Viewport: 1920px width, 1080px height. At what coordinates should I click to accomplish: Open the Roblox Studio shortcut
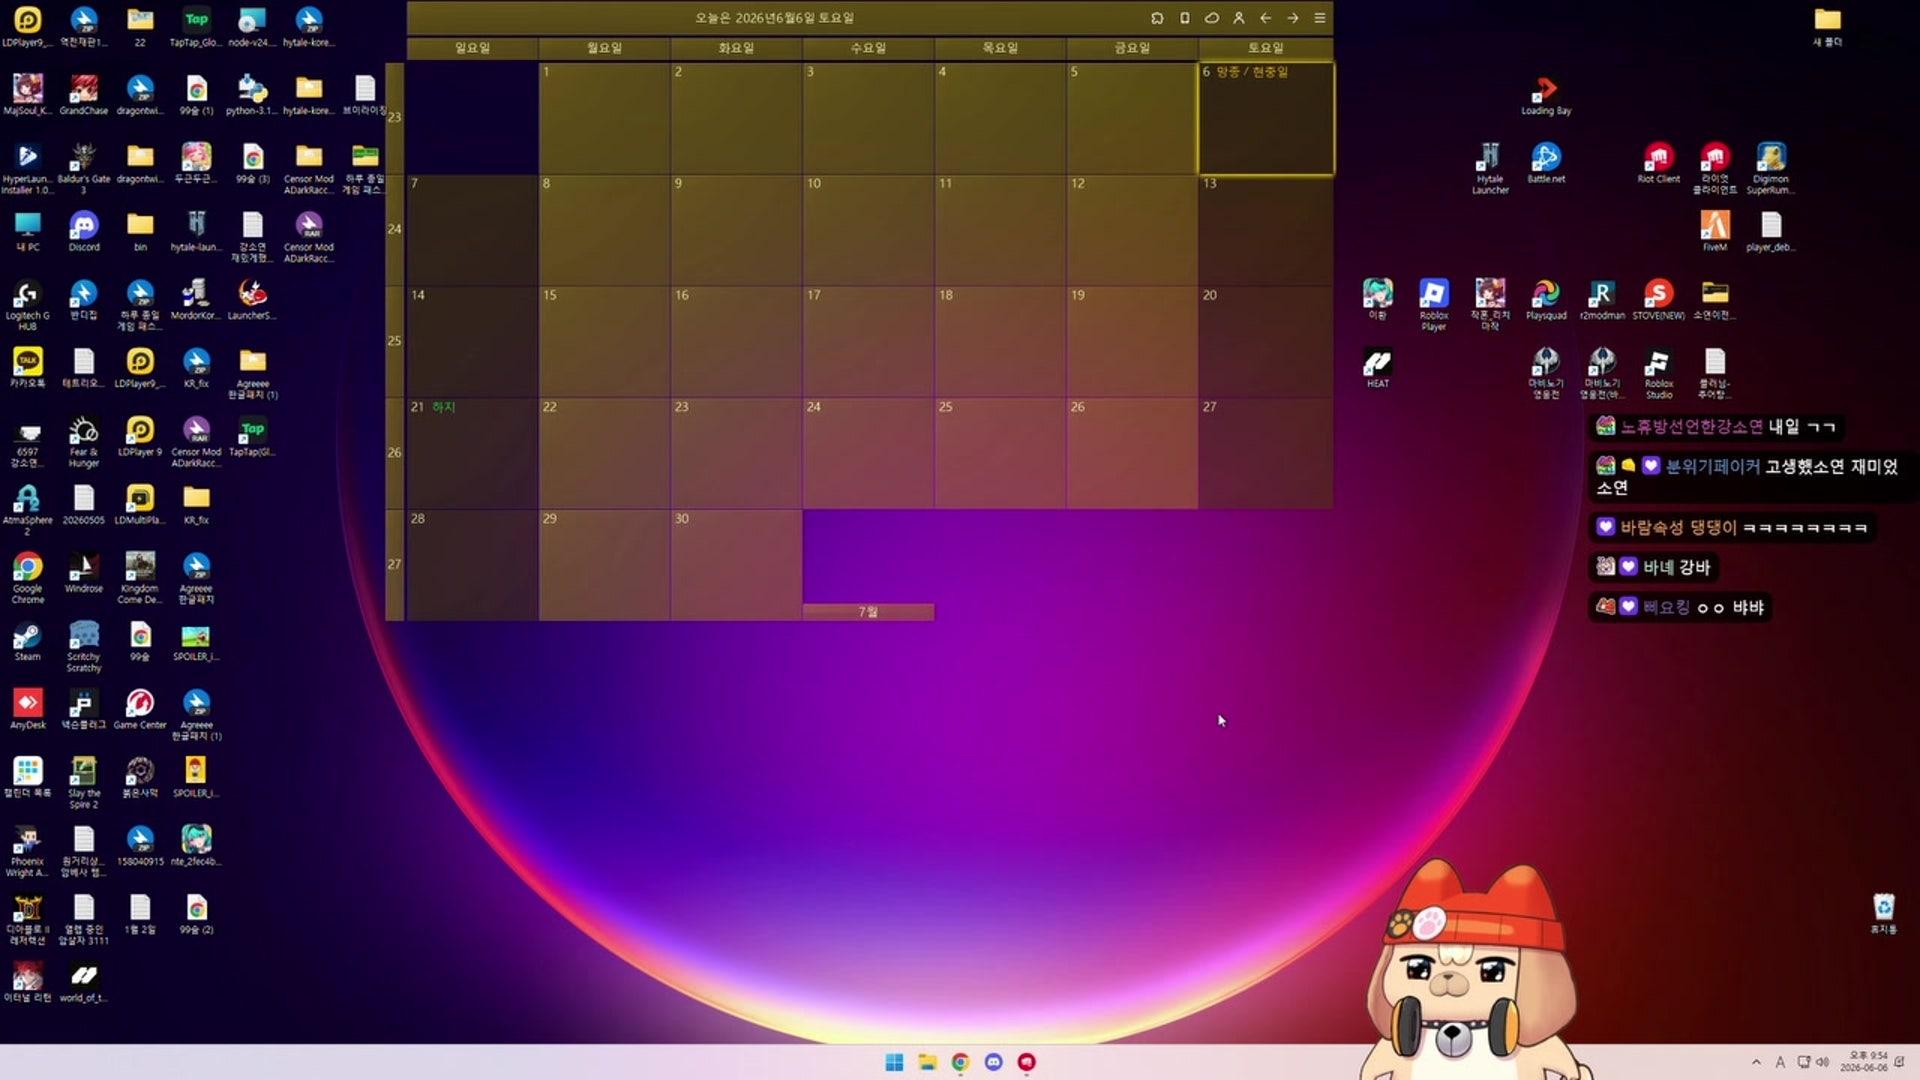[x=1659, y=373]
